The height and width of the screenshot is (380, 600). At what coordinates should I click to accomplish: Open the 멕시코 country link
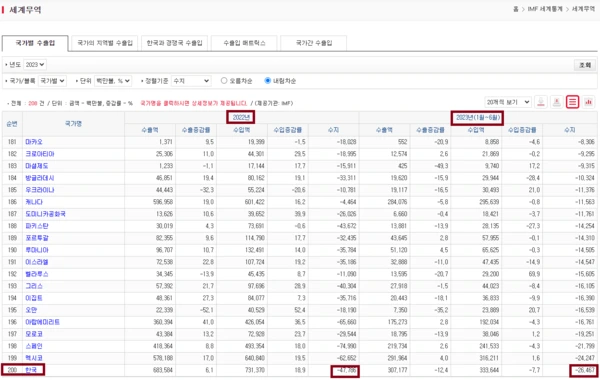point(34,358)
